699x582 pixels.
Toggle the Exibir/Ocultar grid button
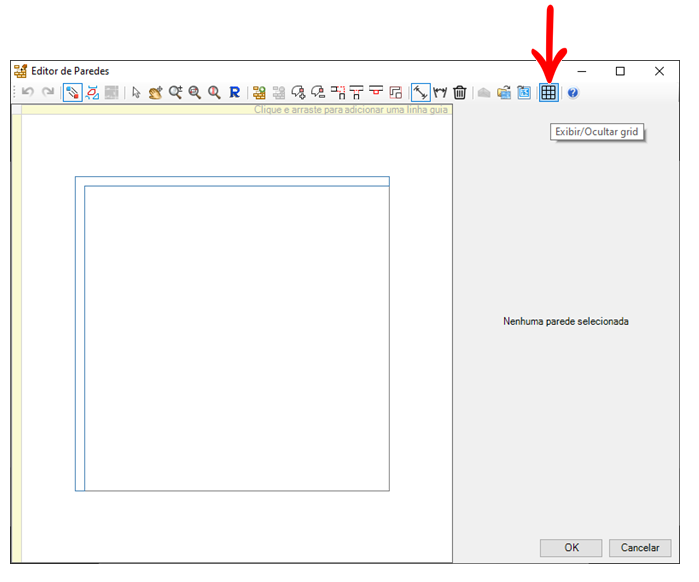pyautogui.click(x=549, y=93)
